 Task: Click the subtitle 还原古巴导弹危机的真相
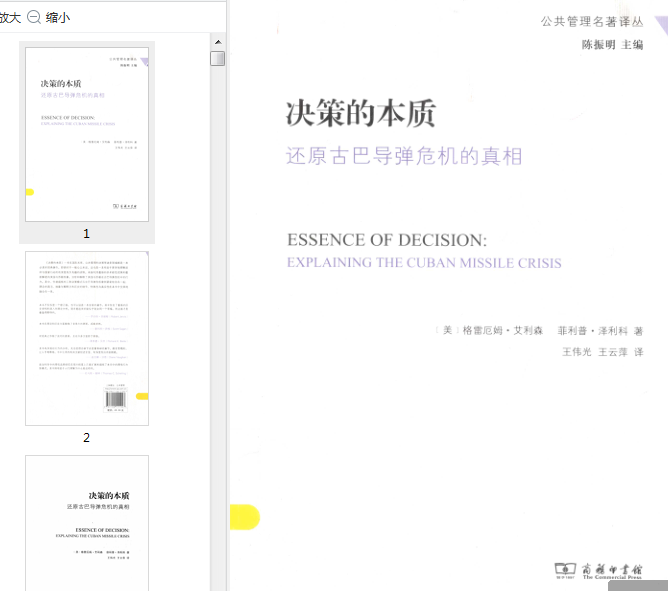click(x=404, y=156)
